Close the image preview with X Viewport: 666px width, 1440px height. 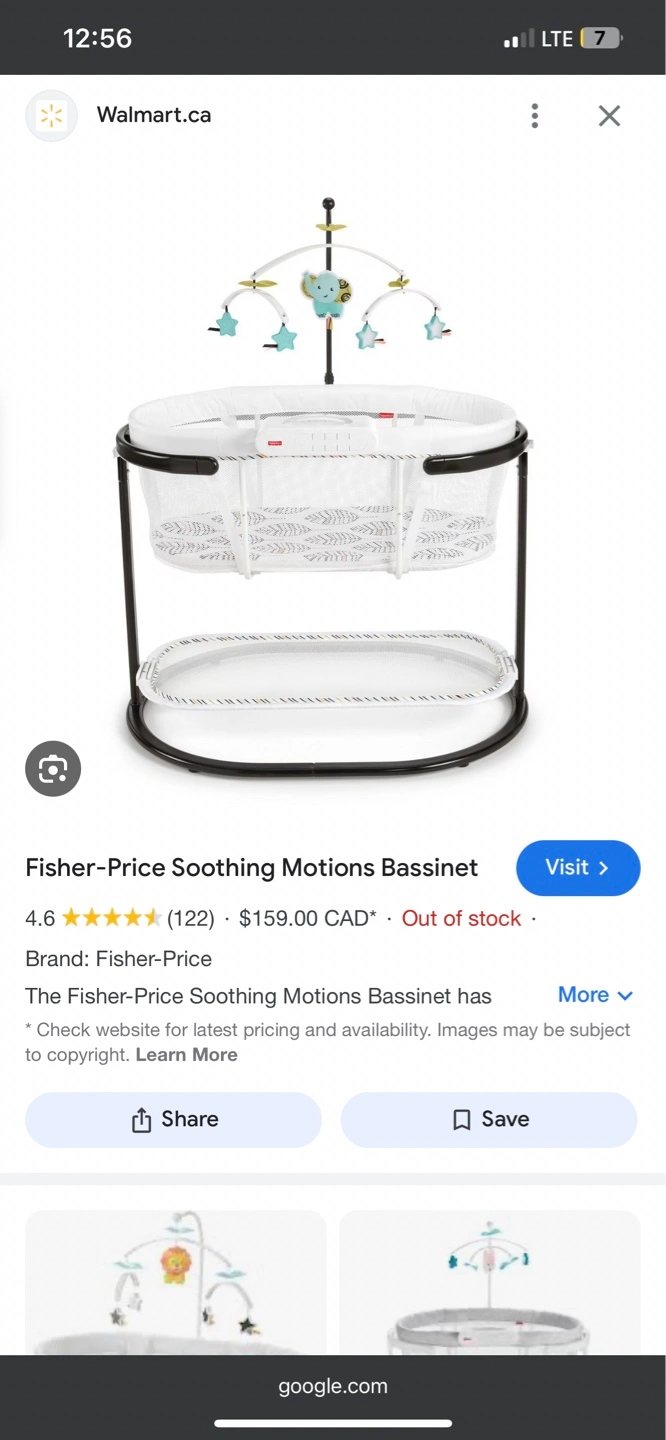[x=609, y=116]
